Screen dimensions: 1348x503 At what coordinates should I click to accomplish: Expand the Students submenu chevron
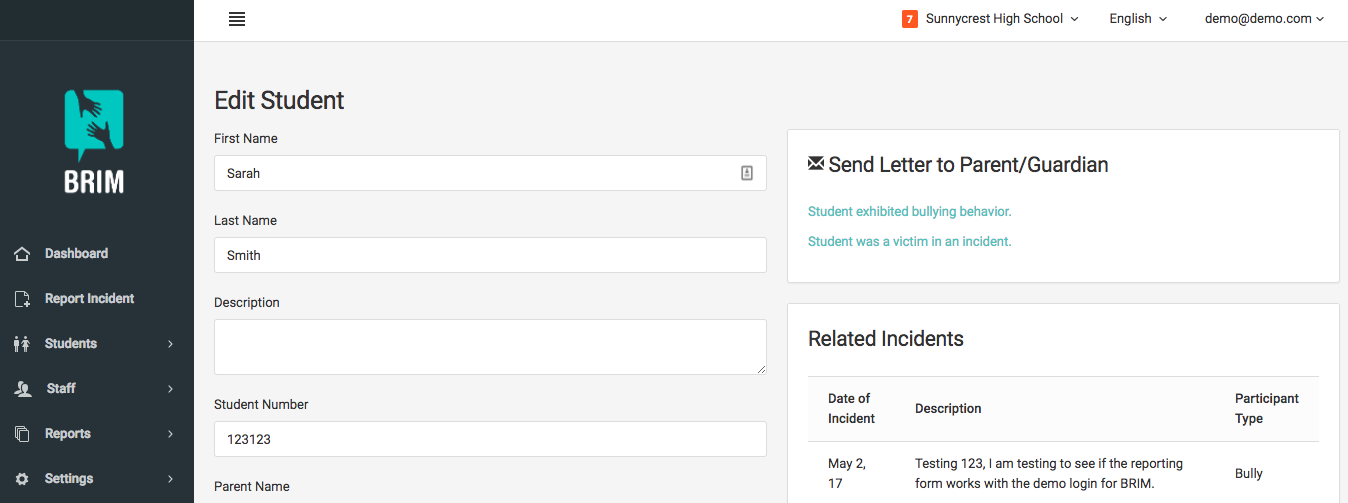coord(170,344)
